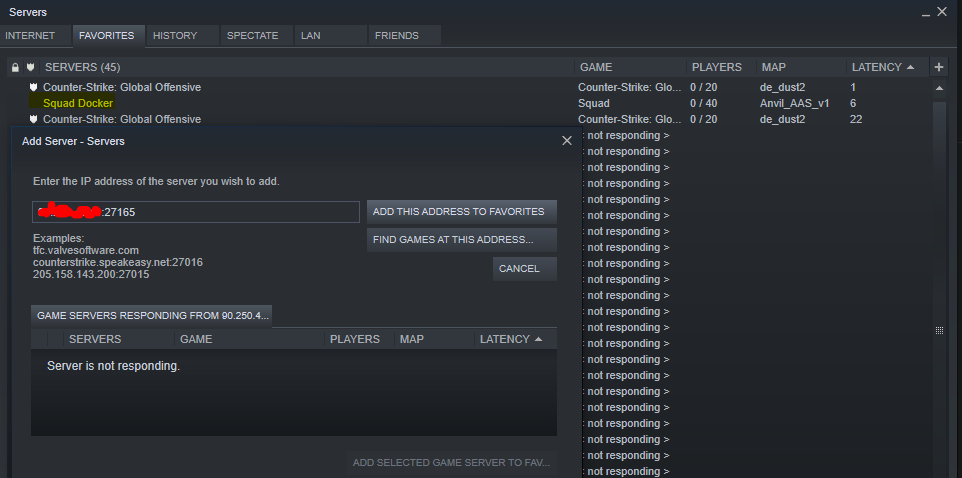
Task: Select the Squad Docker server row
Action: point(469,103)
